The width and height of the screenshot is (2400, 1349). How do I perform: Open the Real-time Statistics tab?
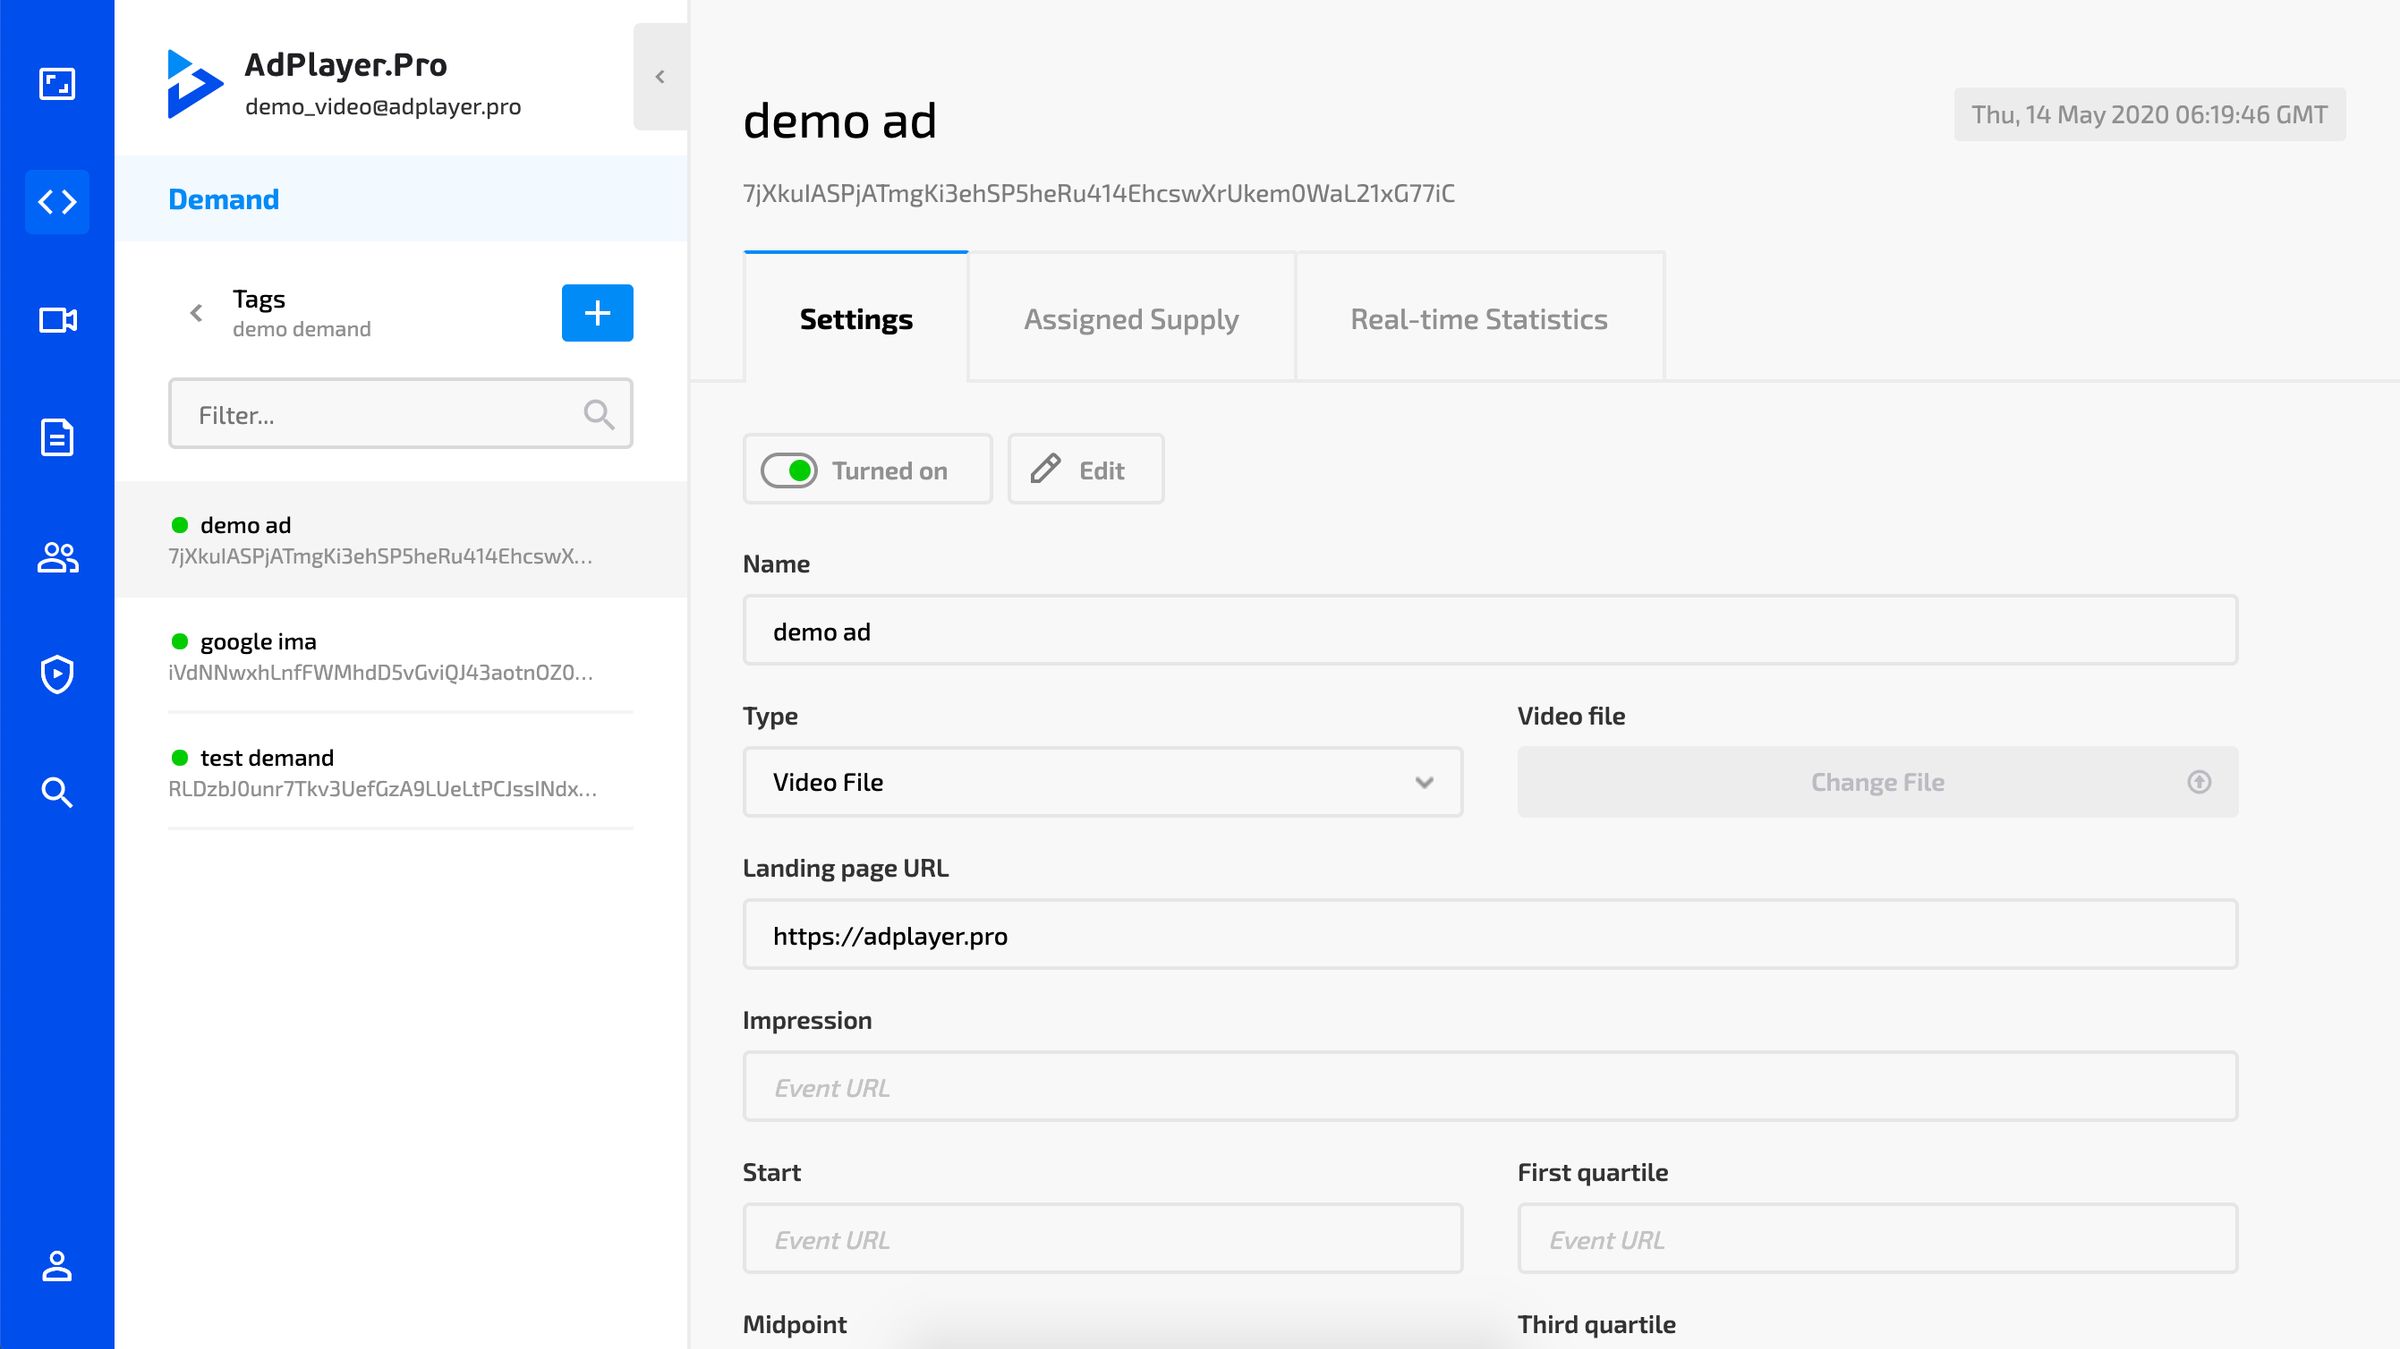point(1479,318)
